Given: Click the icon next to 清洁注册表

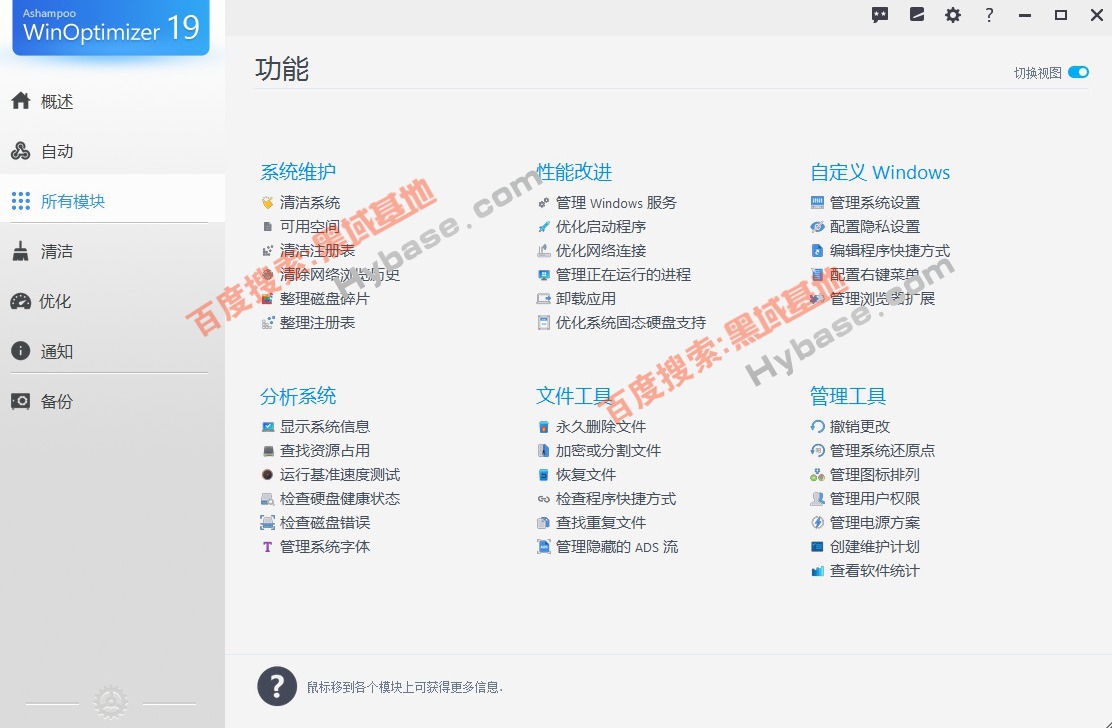Looking at the screenshot, I should [267, 251].
